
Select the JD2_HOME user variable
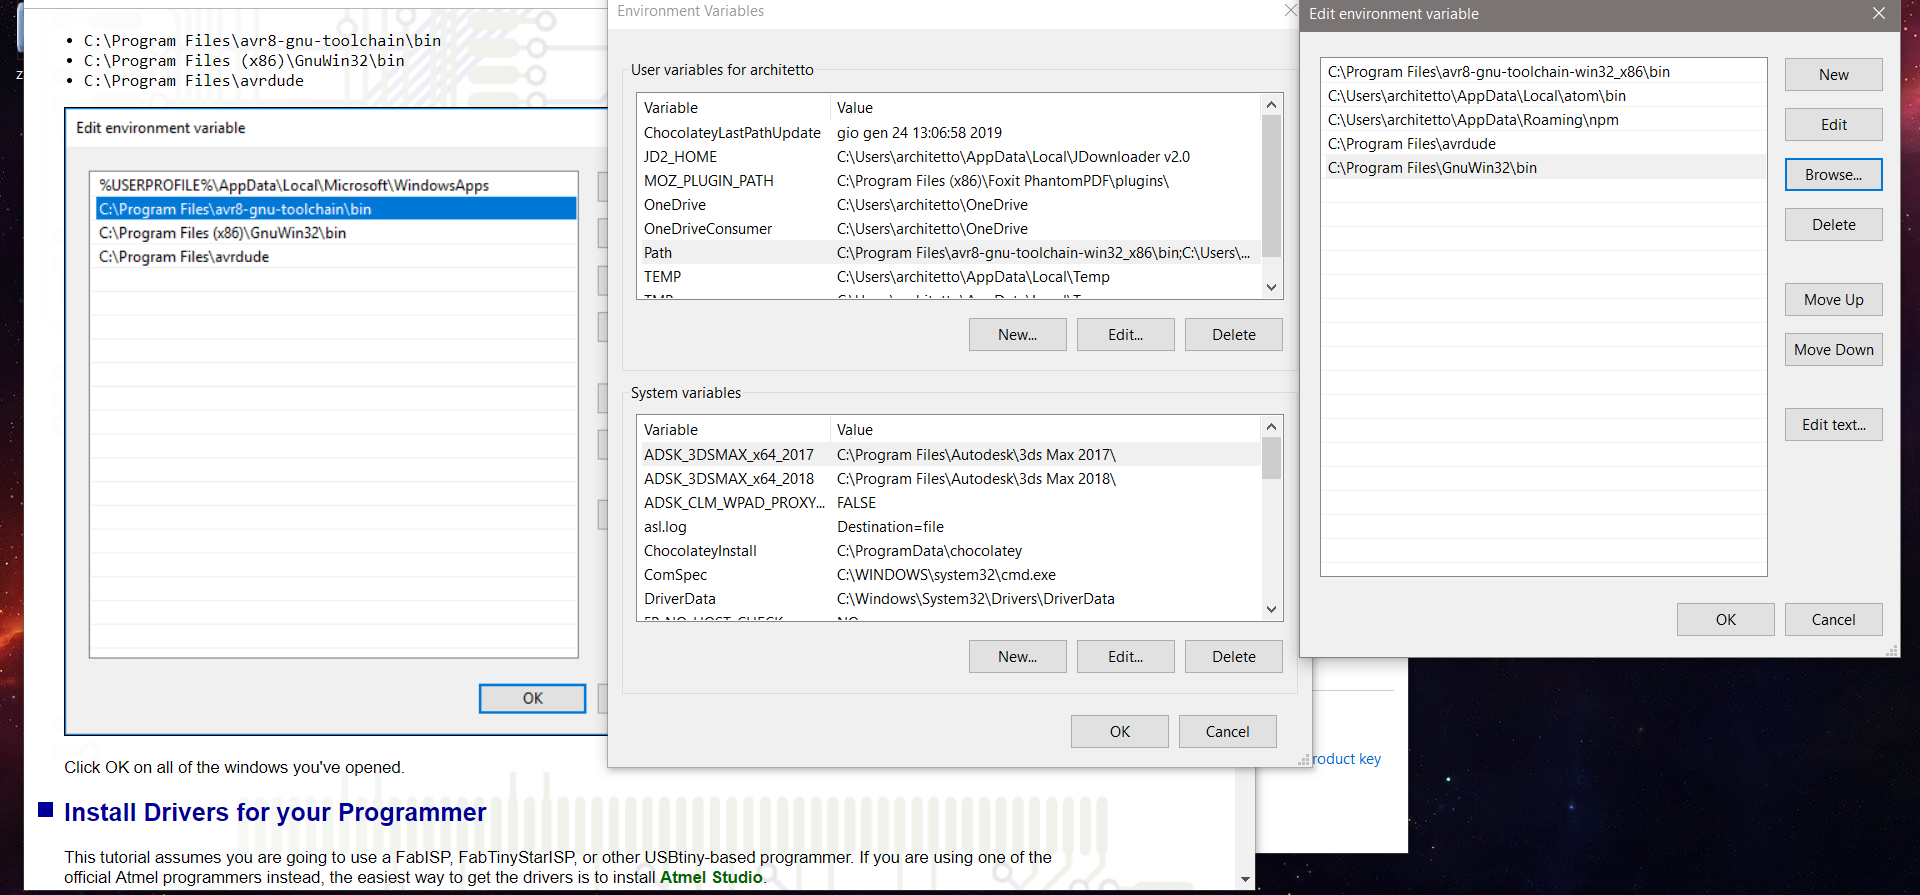tap(949, 157)
